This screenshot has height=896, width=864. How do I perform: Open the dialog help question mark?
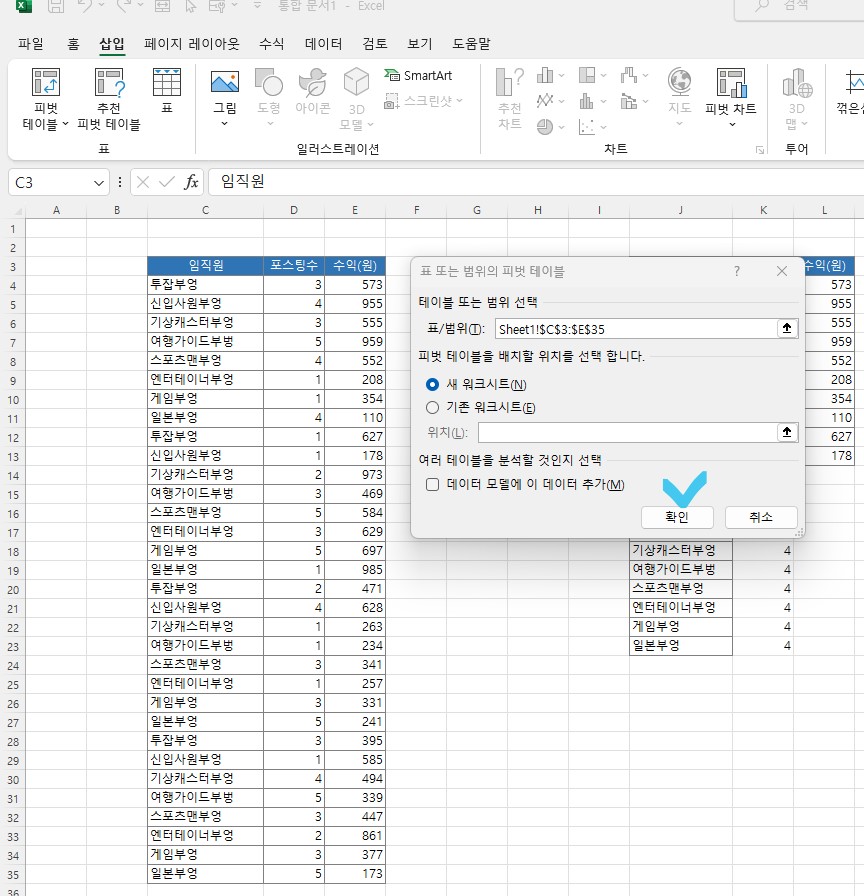click(737, 271)
